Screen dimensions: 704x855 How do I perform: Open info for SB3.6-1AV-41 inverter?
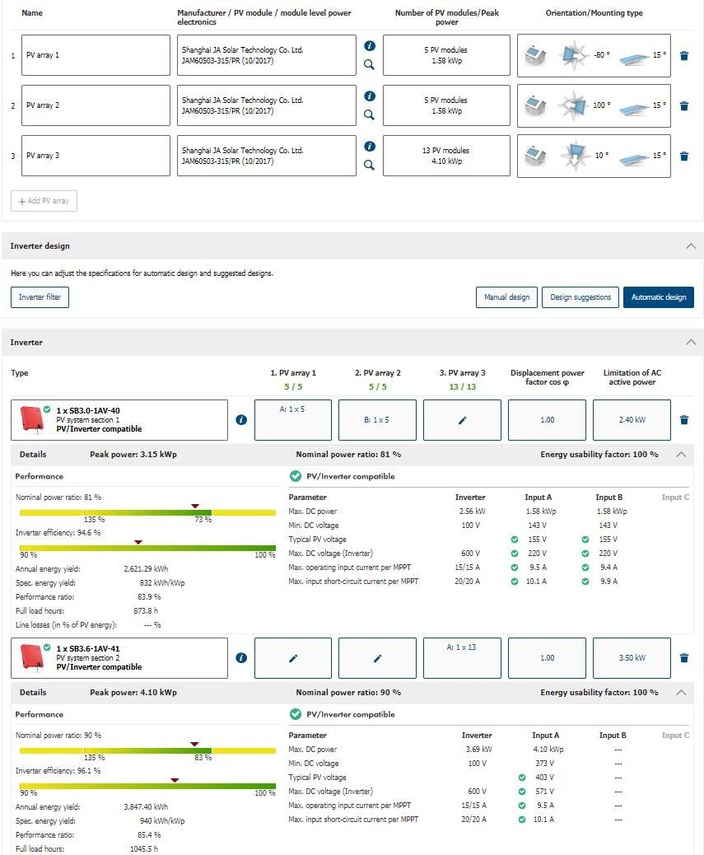[241, 658]
